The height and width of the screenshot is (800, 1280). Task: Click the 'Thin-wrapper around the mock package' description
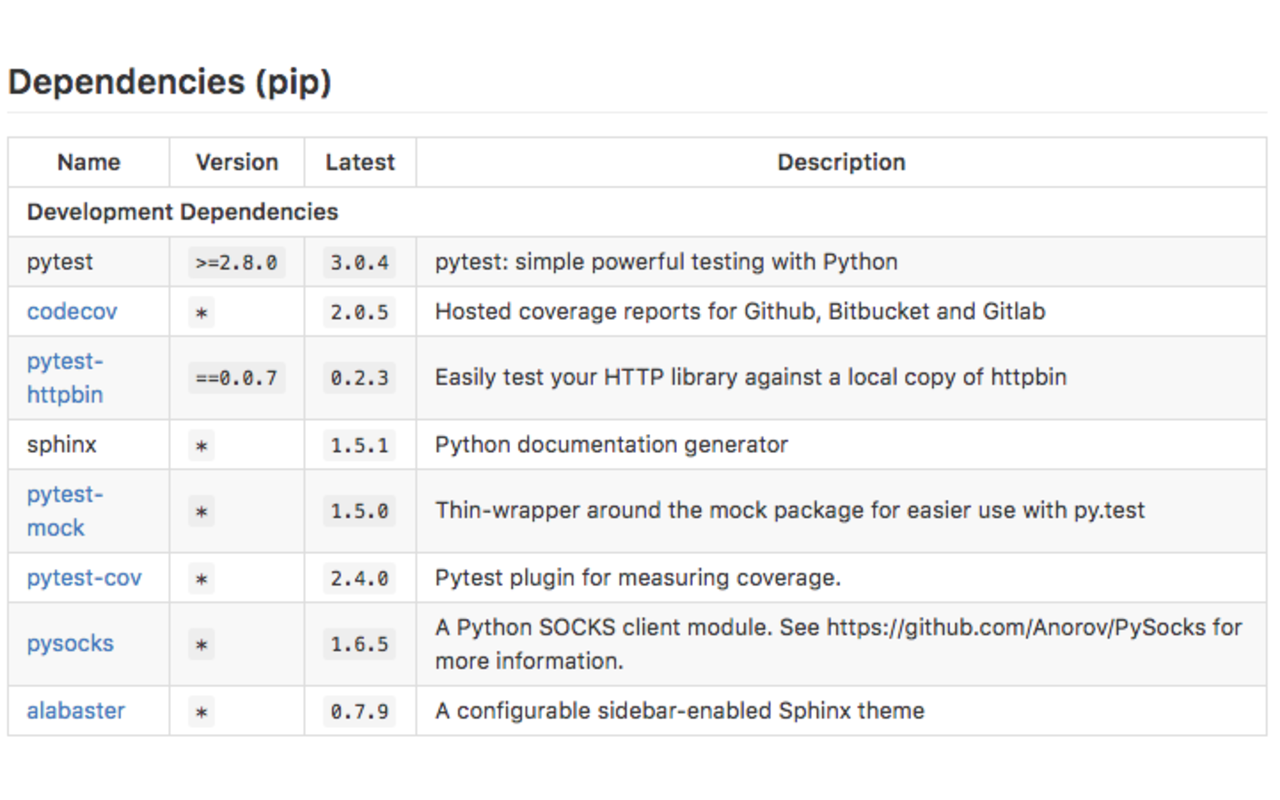tap(790, 511)
